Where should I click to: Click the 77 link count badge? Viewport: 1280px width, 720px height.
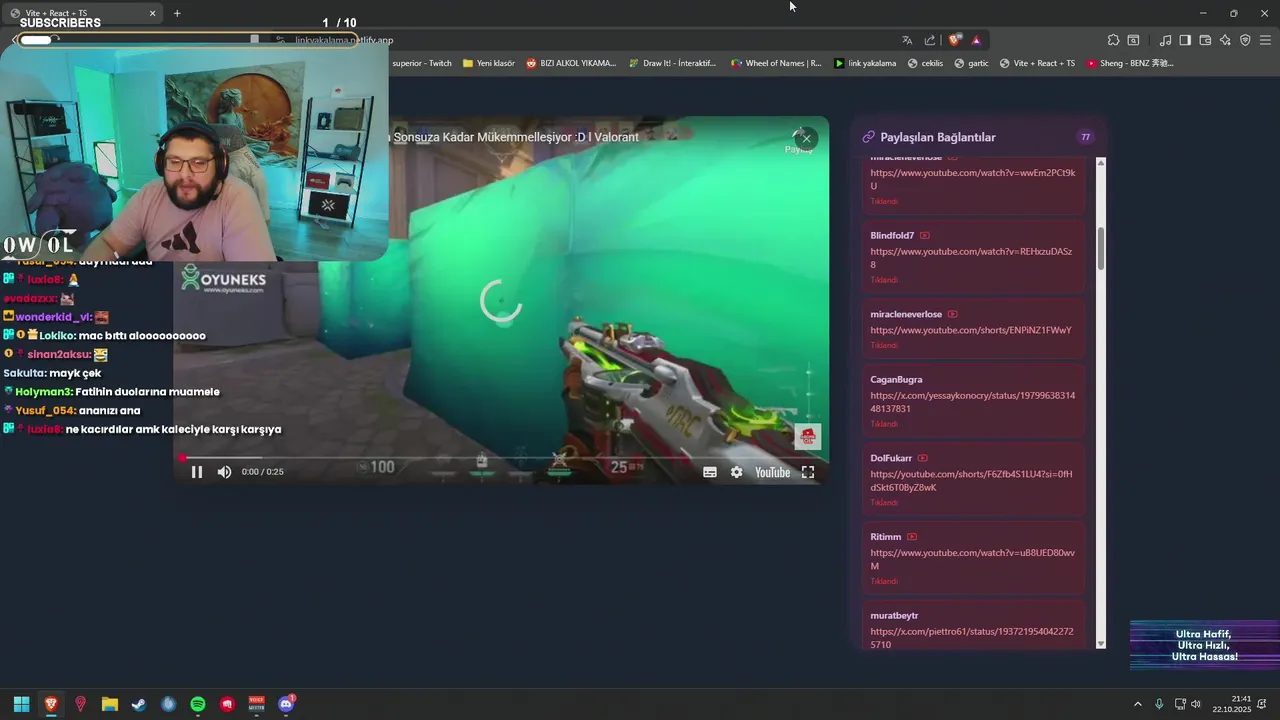point(1085,137)
